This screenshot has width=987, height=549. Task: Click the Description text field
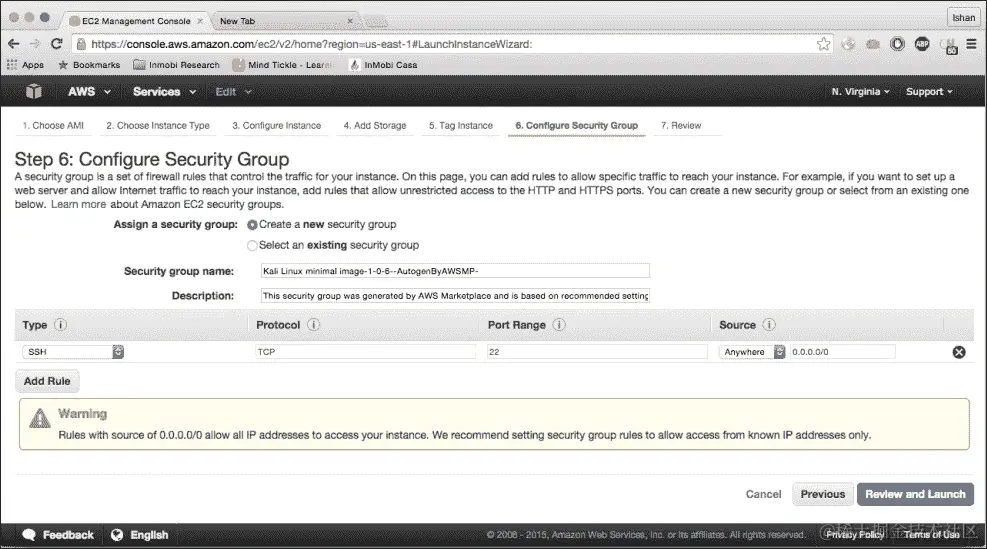pyautogui.click(x=455, y=296)
